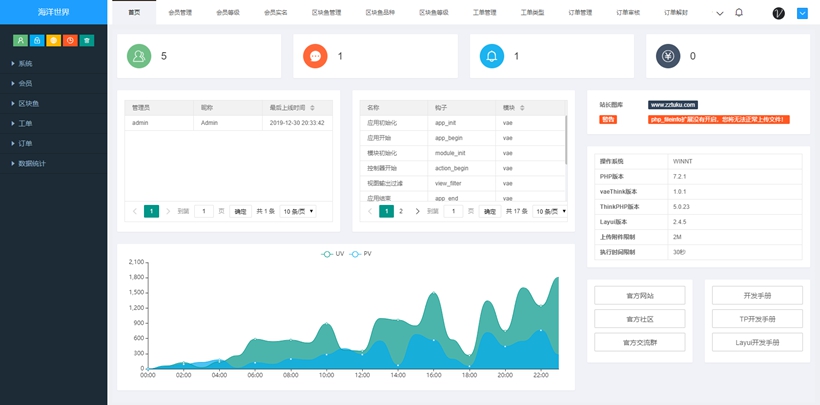Click the green members stat icon

(x=139, y=56)
